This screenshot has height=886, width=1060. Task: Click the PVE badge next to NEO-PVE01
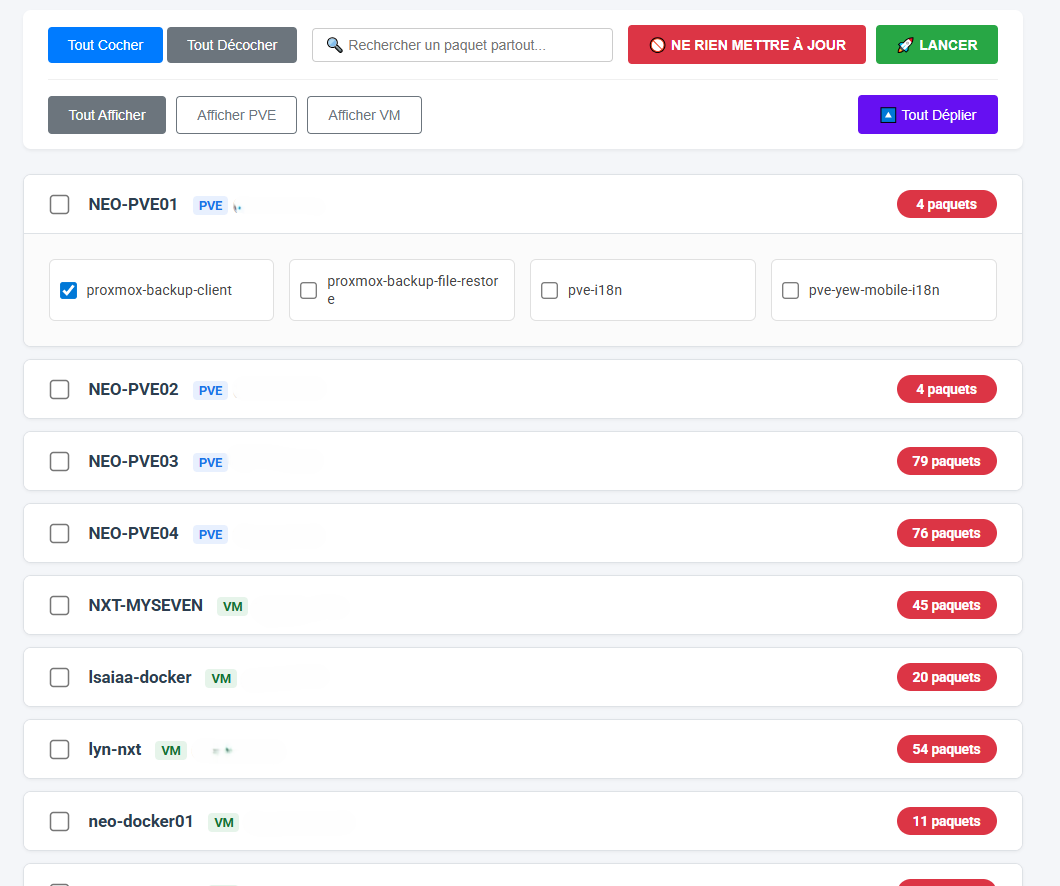(210, 206)
